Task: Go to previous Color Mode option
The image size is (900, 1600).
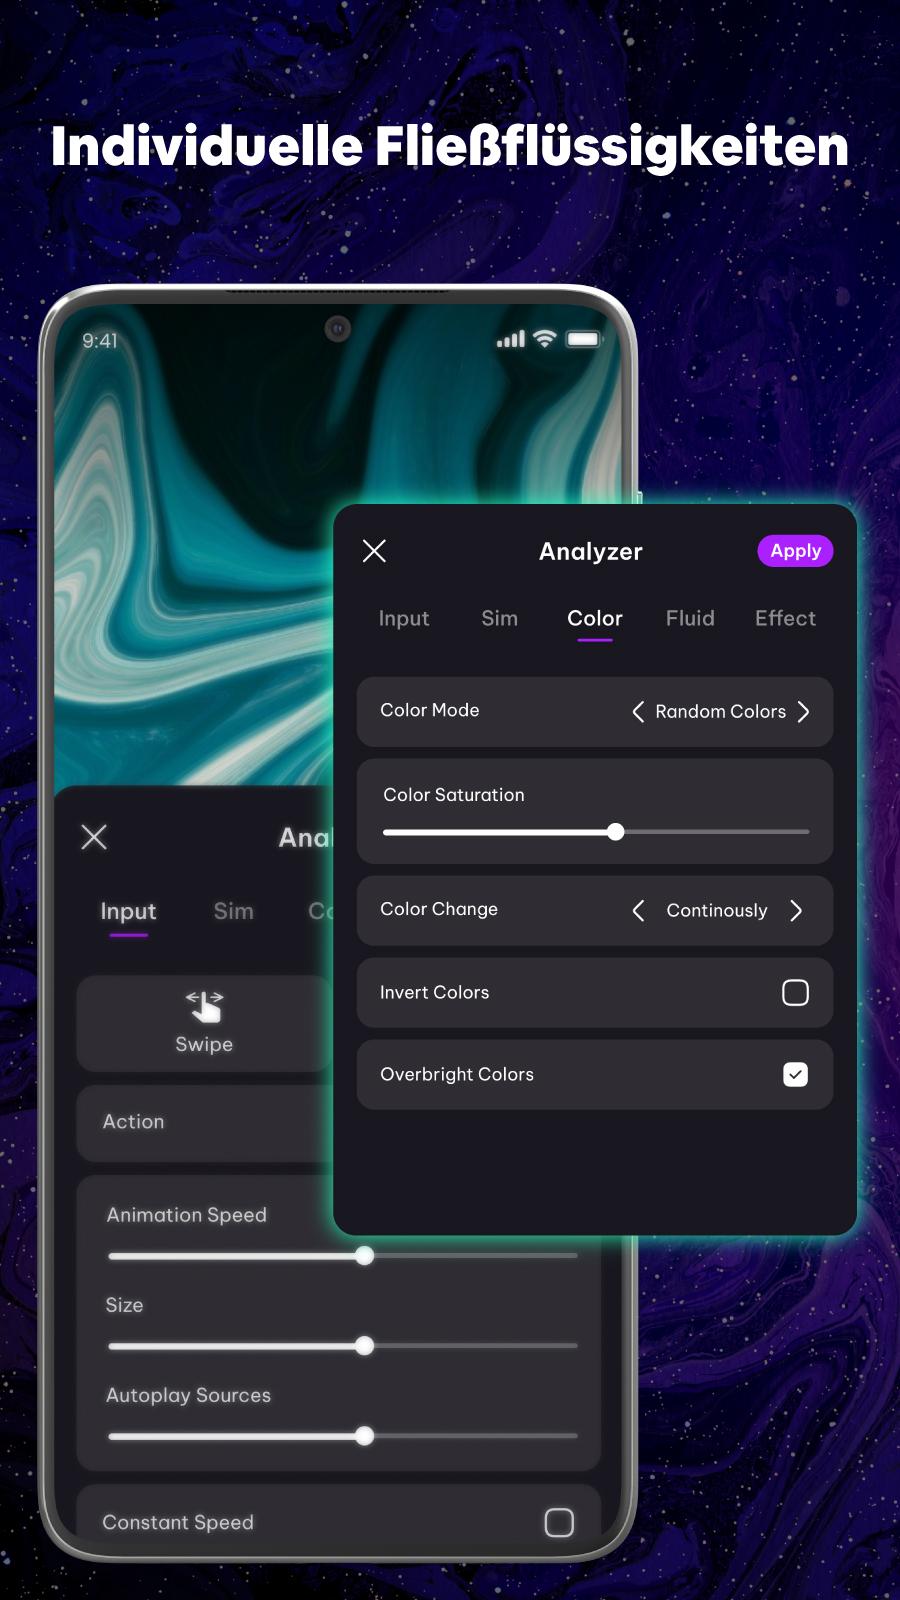Action: [637, 712]
